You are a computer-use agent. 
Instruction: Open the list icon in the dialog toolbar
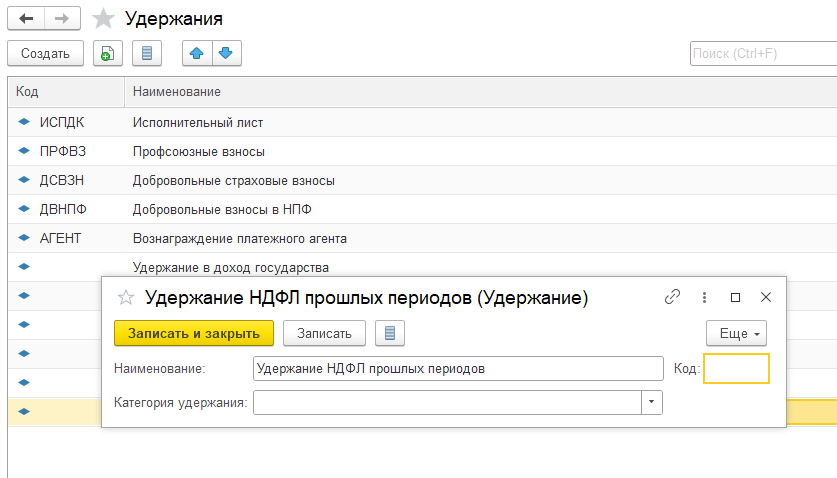click(390, 333)
